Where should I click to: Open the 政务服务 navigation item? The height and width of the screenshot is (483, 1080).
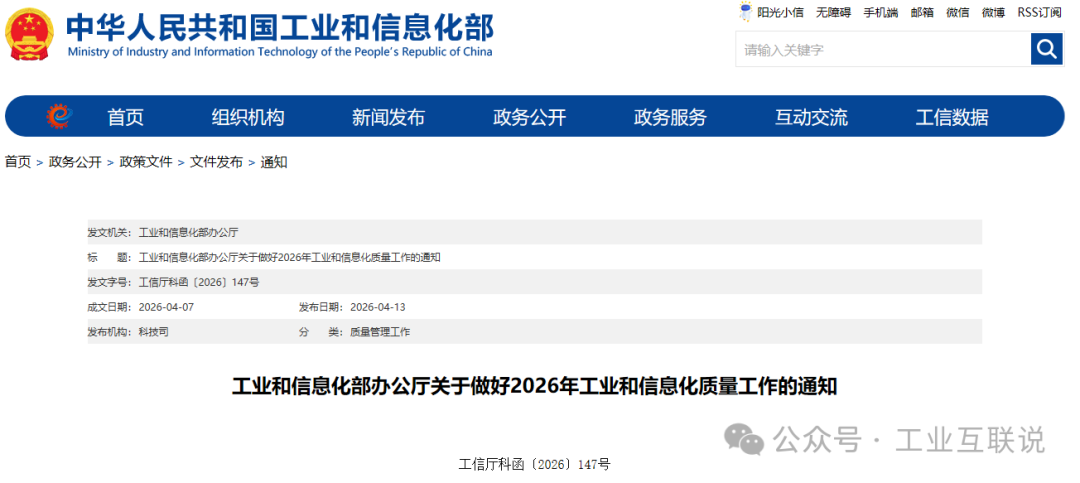click(x=670, y=118)
